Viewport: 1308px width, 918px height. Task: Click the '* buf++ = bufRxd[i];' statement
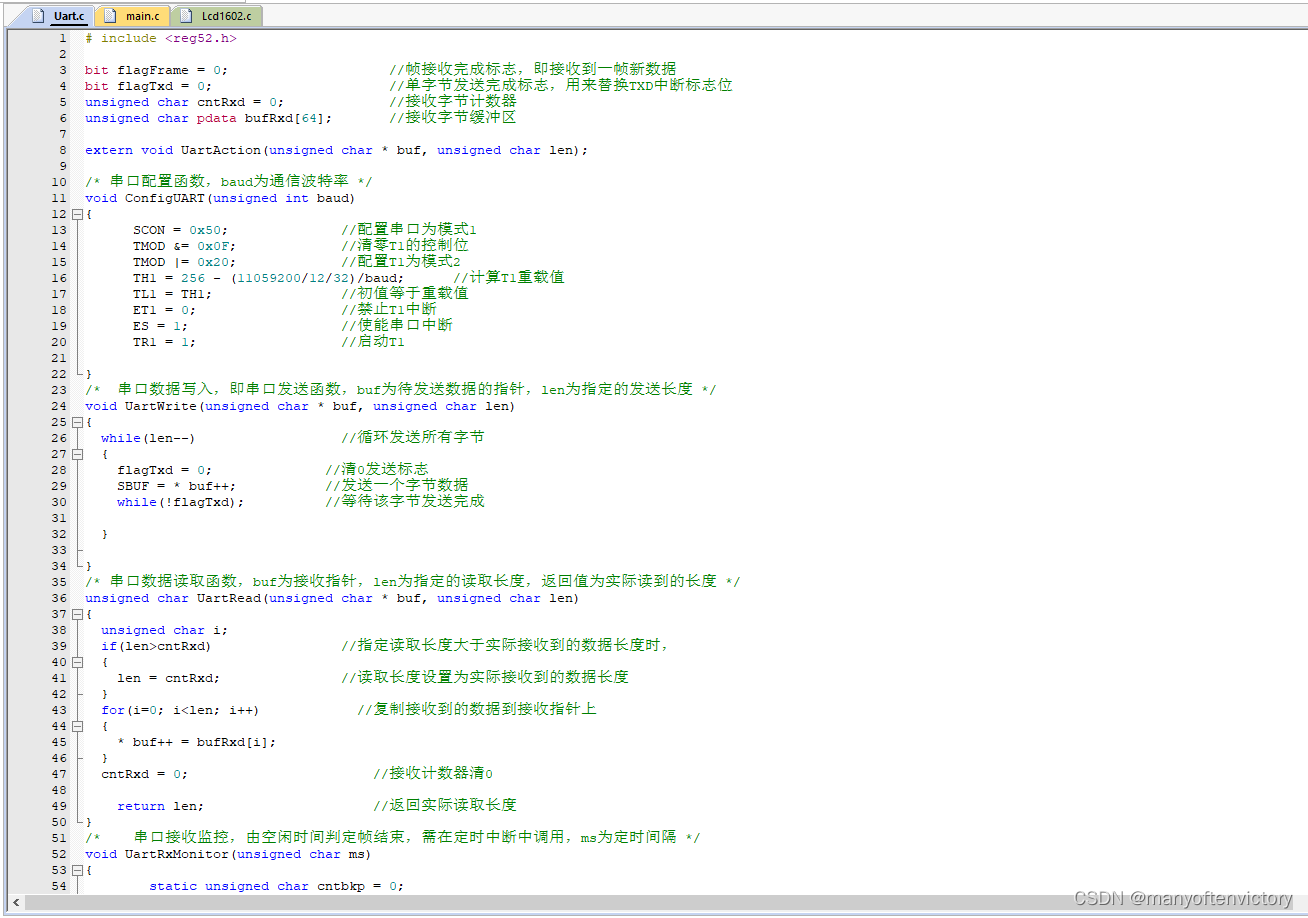[196, 742]
